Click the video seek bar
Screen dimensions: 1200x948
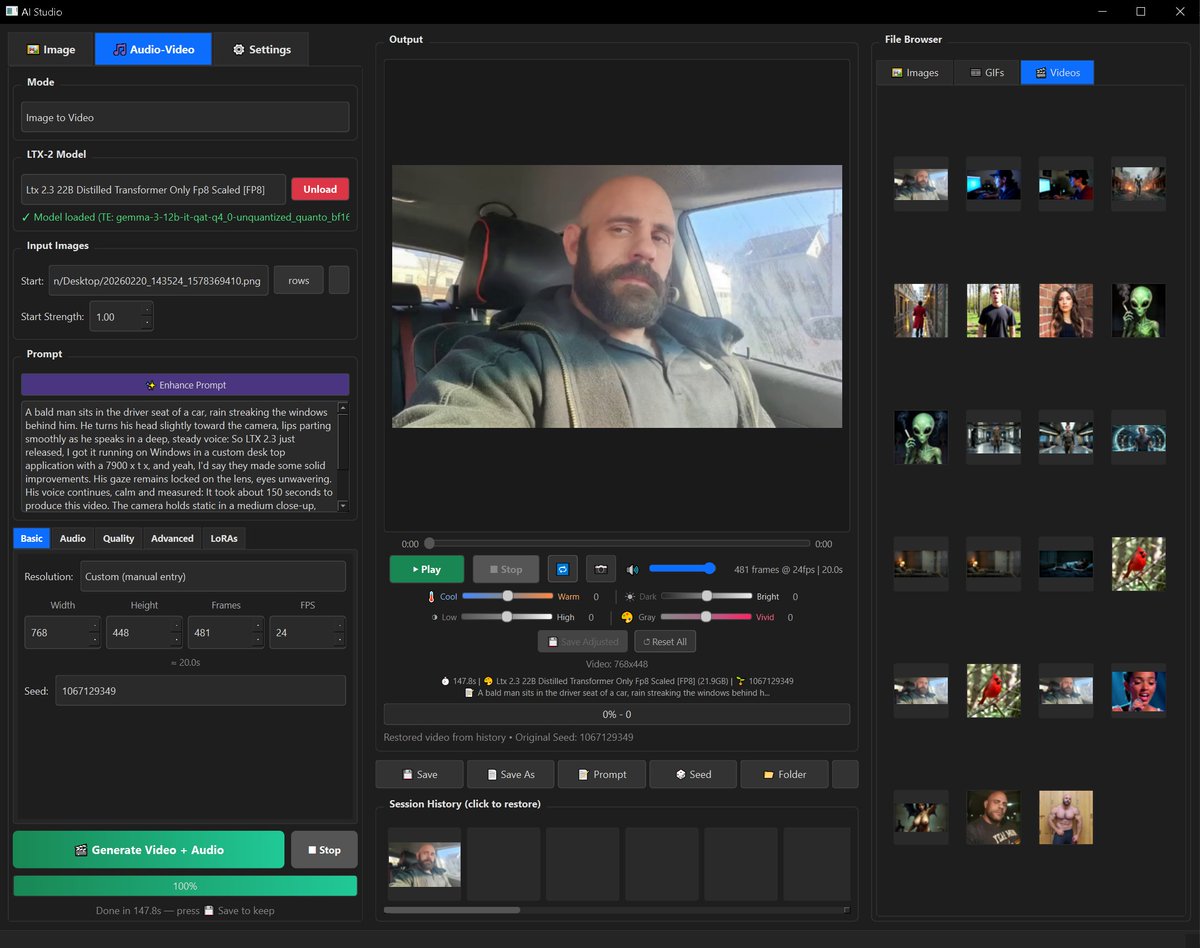[x=617, y=544]
